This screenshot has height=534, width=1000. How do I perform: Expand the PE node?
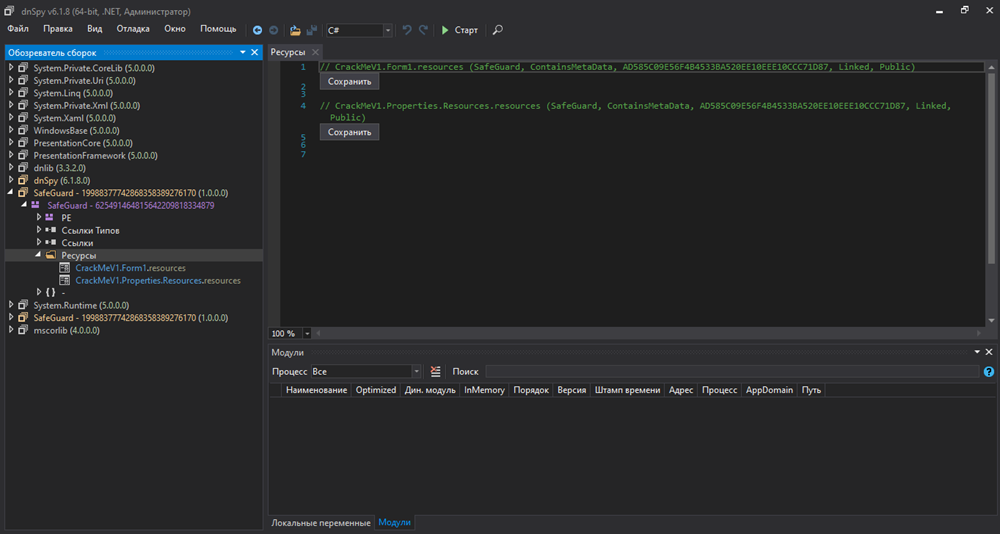click(x=38, y=218)
